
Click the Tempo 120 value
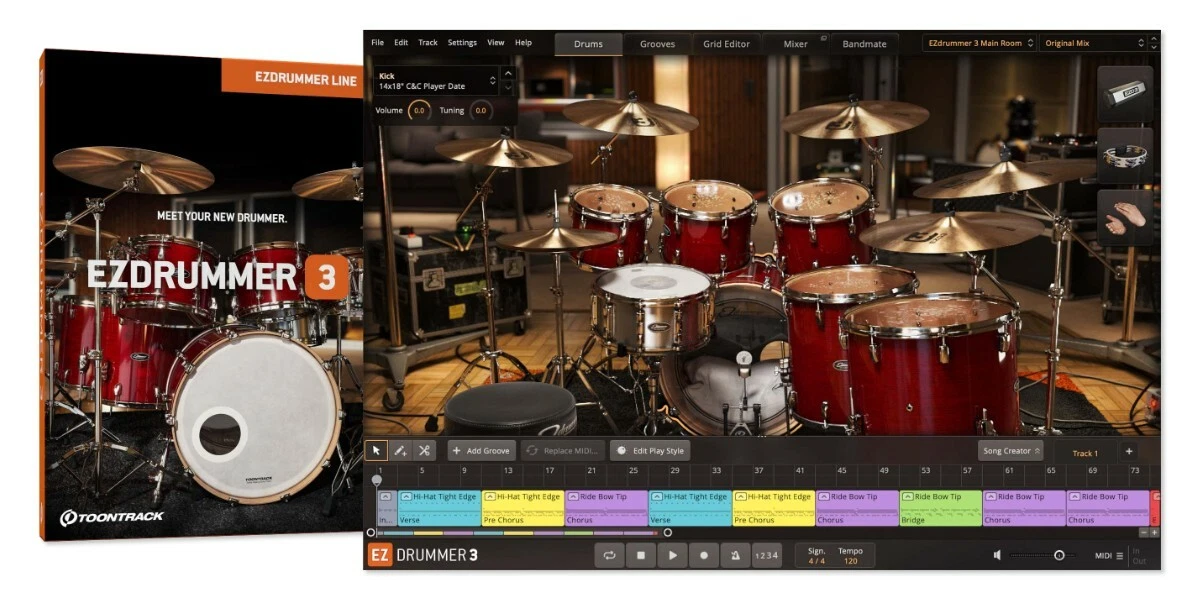pyautogui.click(x=851, y=561)
